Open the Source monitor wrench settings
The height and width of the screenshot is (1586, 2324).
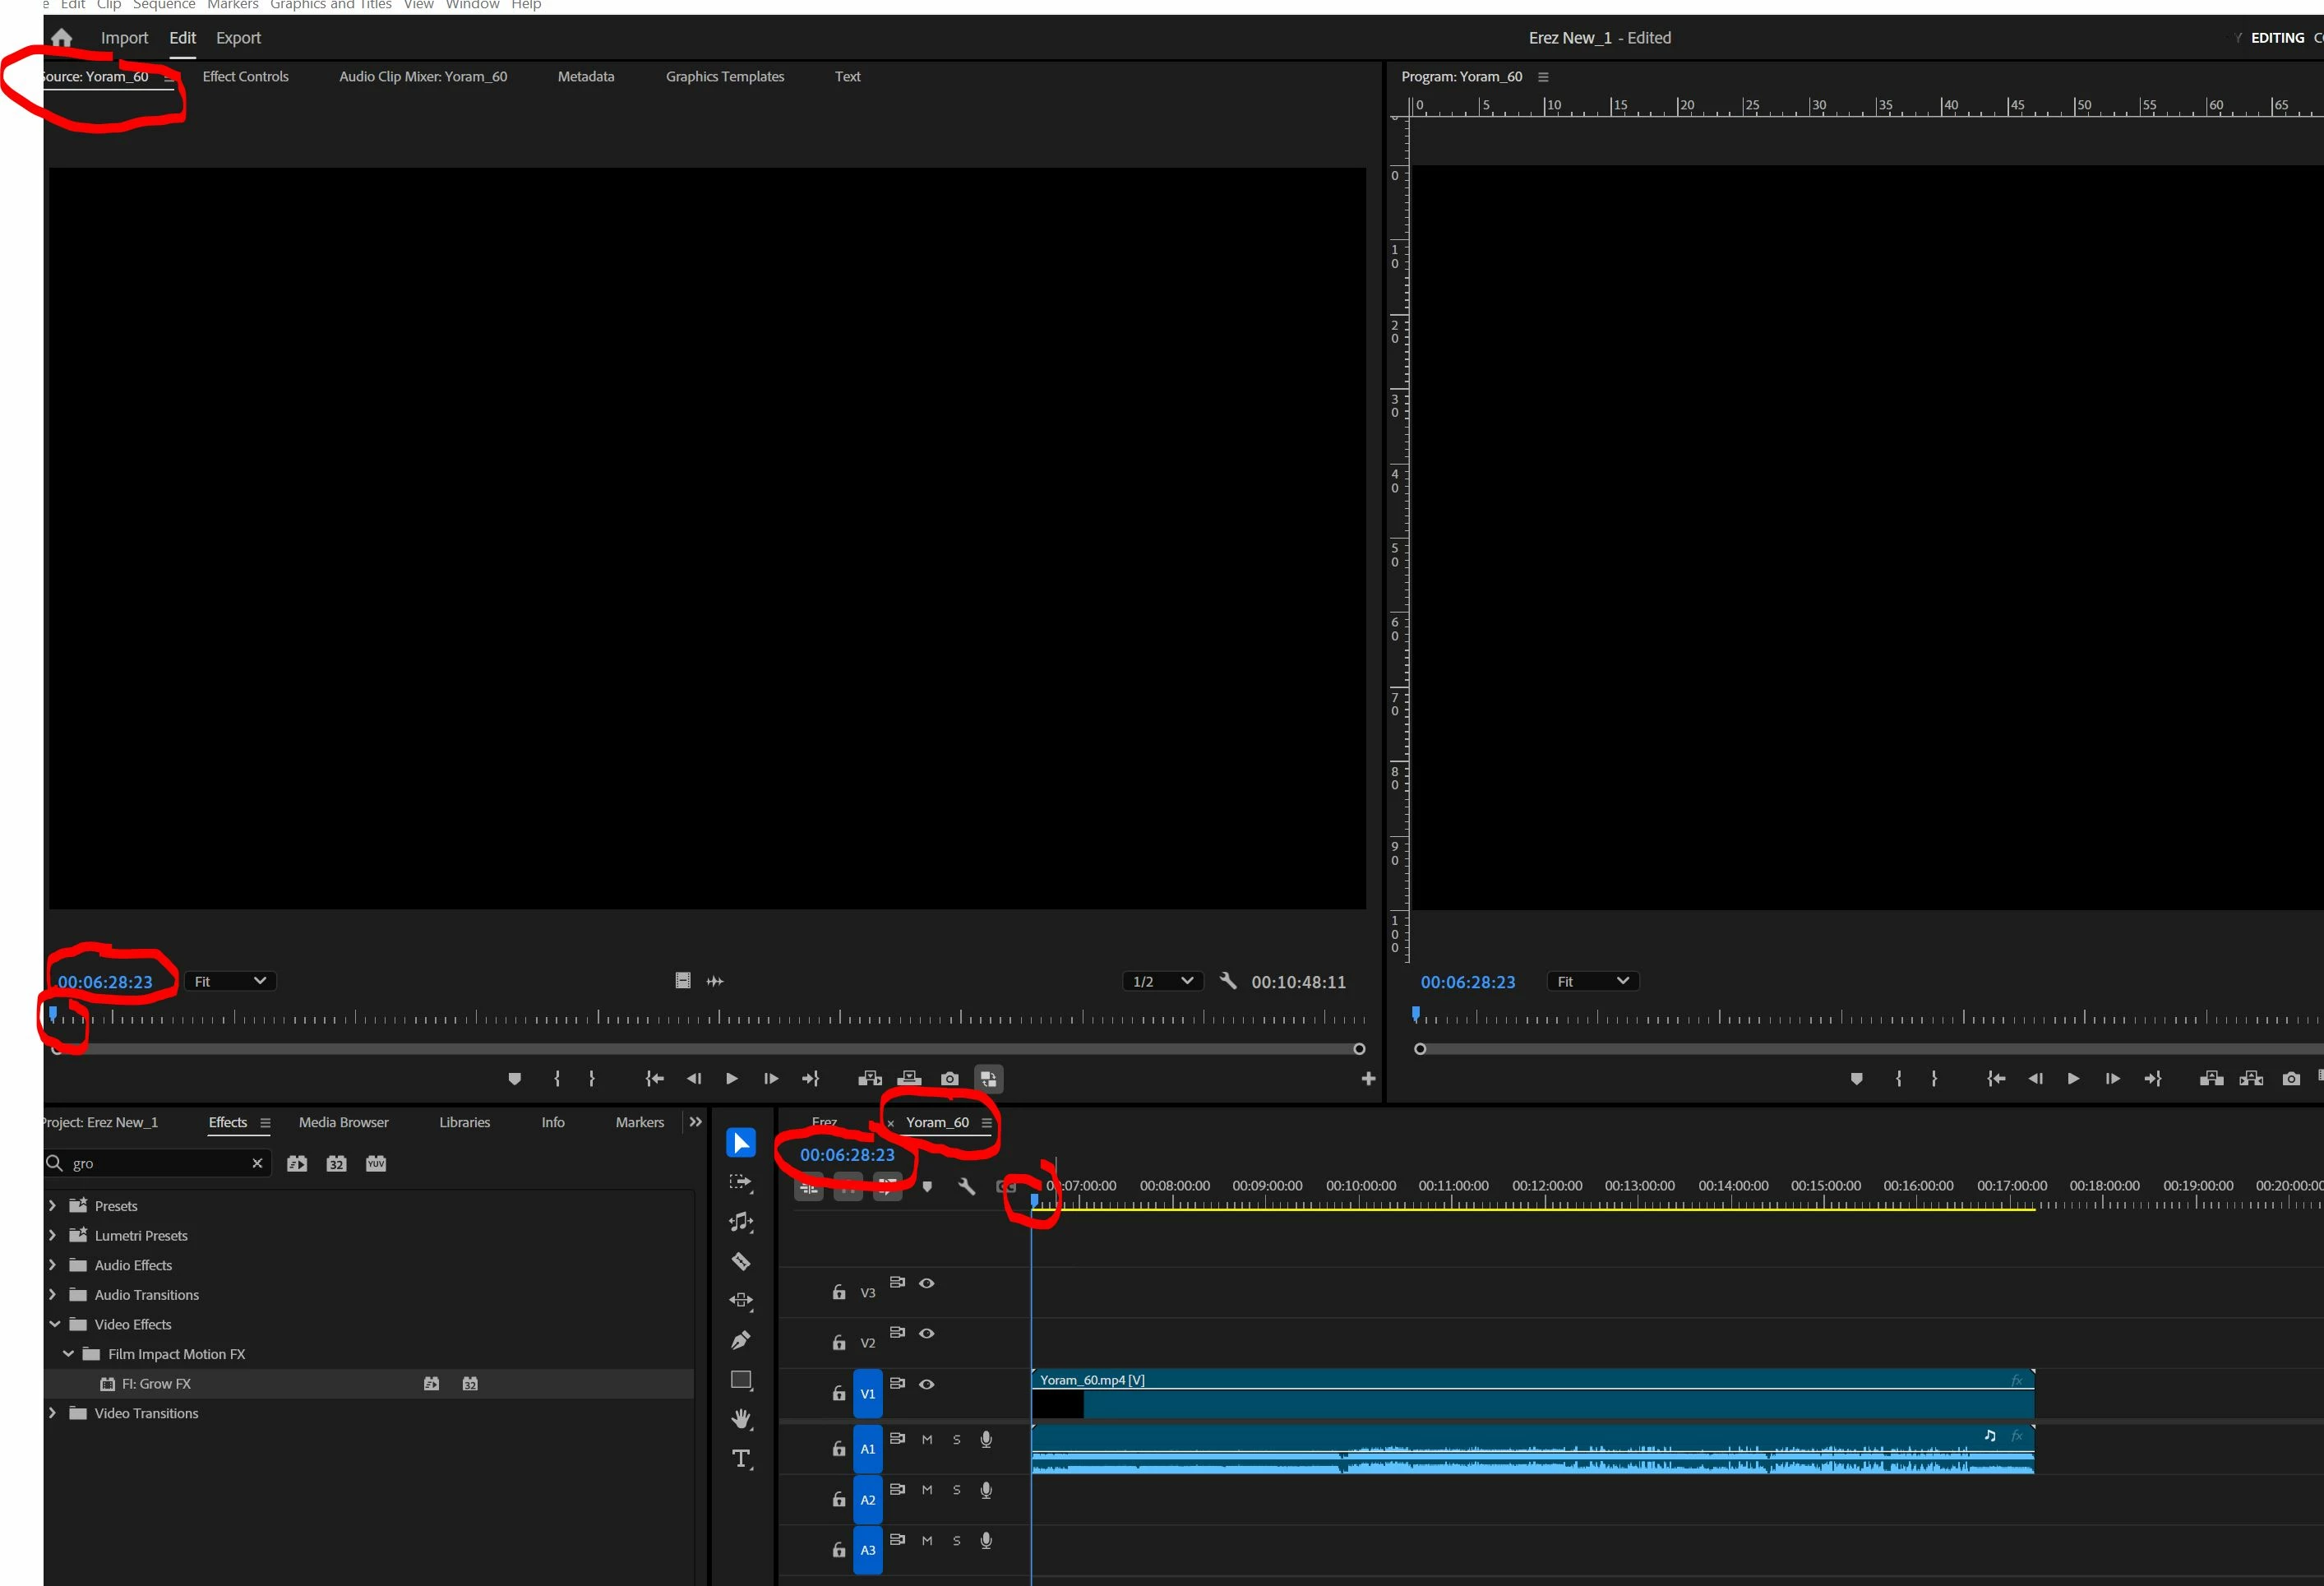(x=1228, y=981)
